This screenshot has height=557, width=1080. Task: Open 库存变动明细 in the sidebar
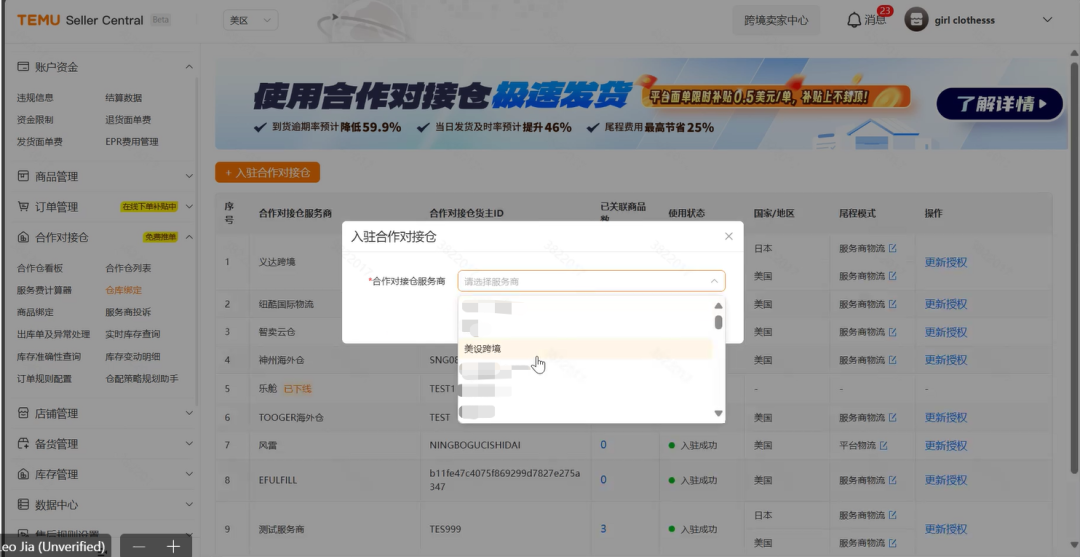pyautogui.click(x=133, y=357)
